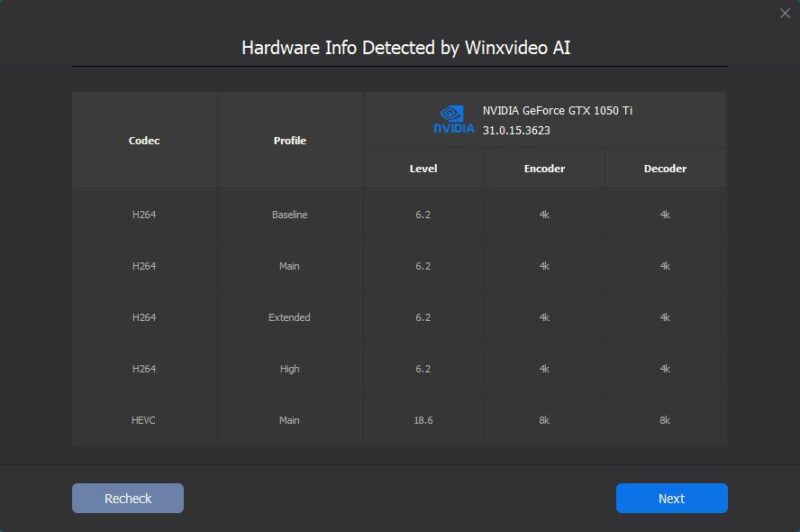Click the Decoder column header
800x532 pixels.
click(x=665, y=168)
